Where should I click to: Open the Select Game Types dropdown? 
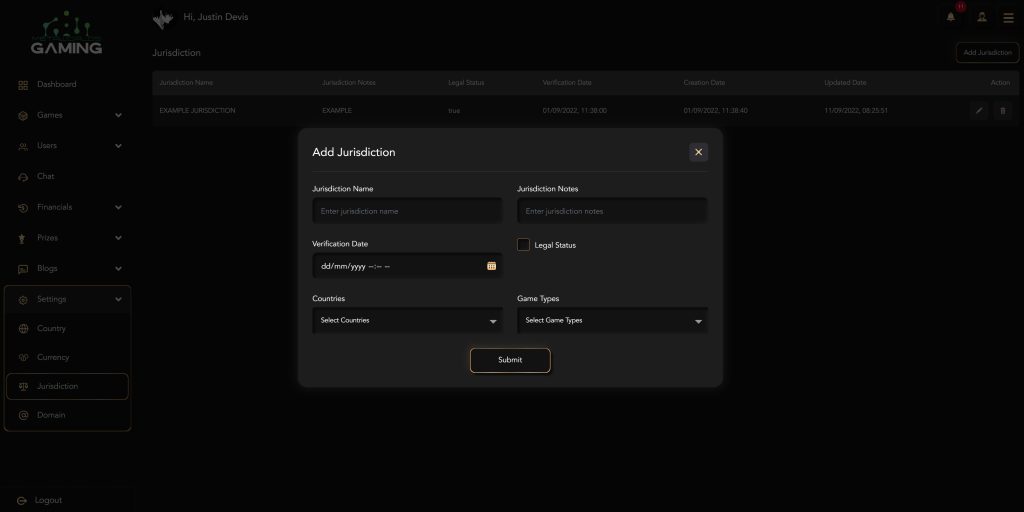tap(611, 321)
